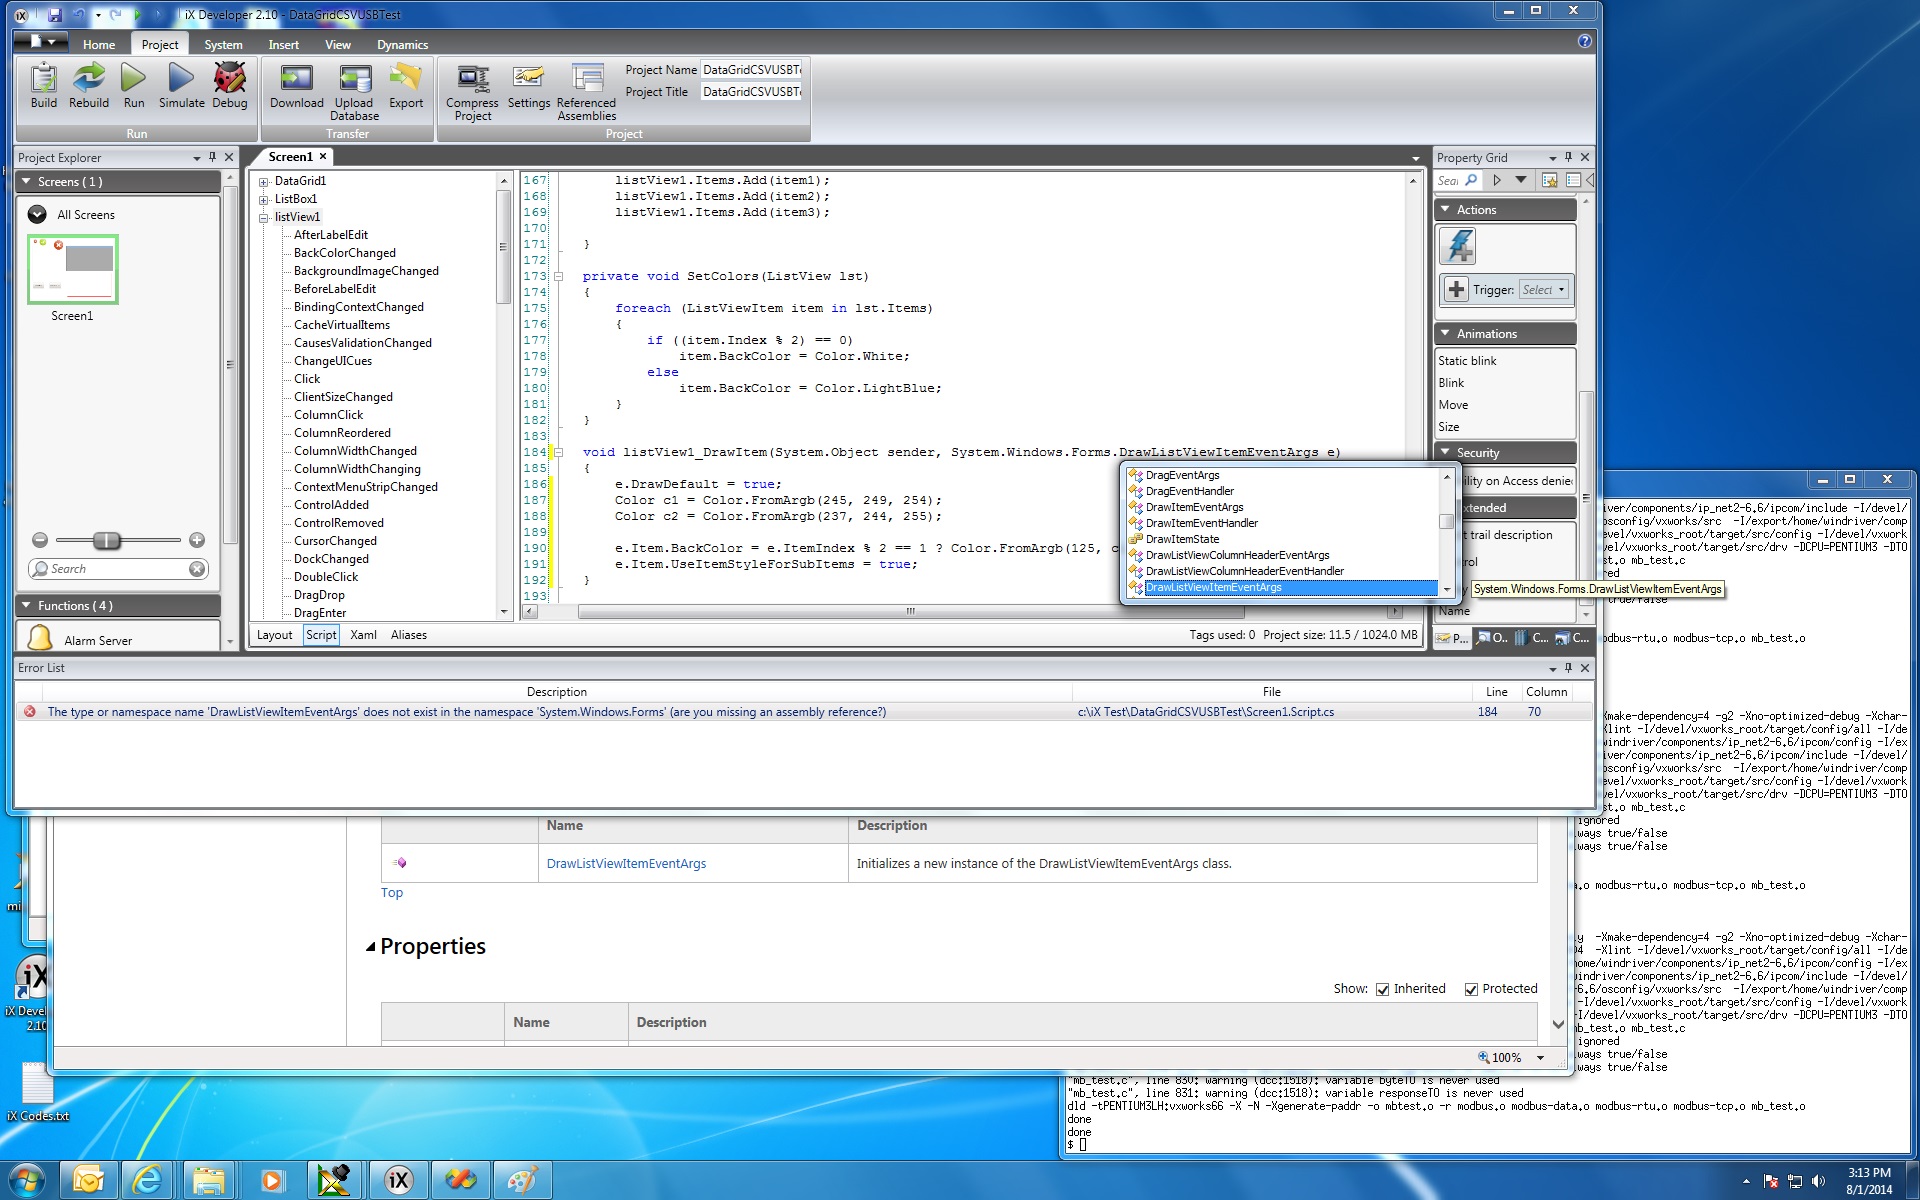Zoom in screens with the plus icon
1920x1200 pixels.
tap(197, 540)
